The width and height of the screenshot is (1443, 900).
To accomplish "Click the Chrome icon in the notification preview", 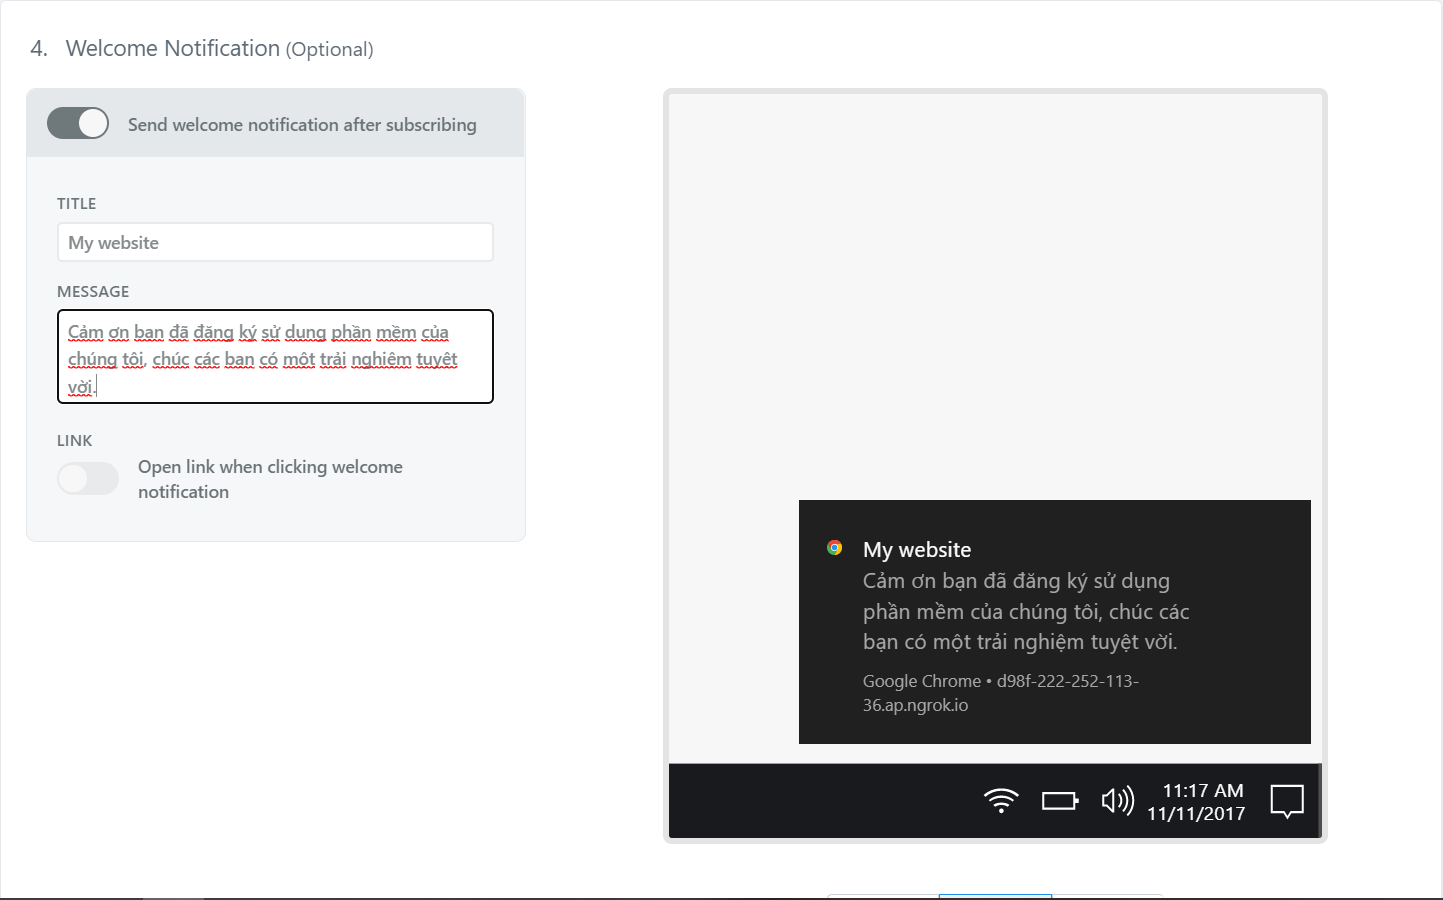I will (835, 548).
